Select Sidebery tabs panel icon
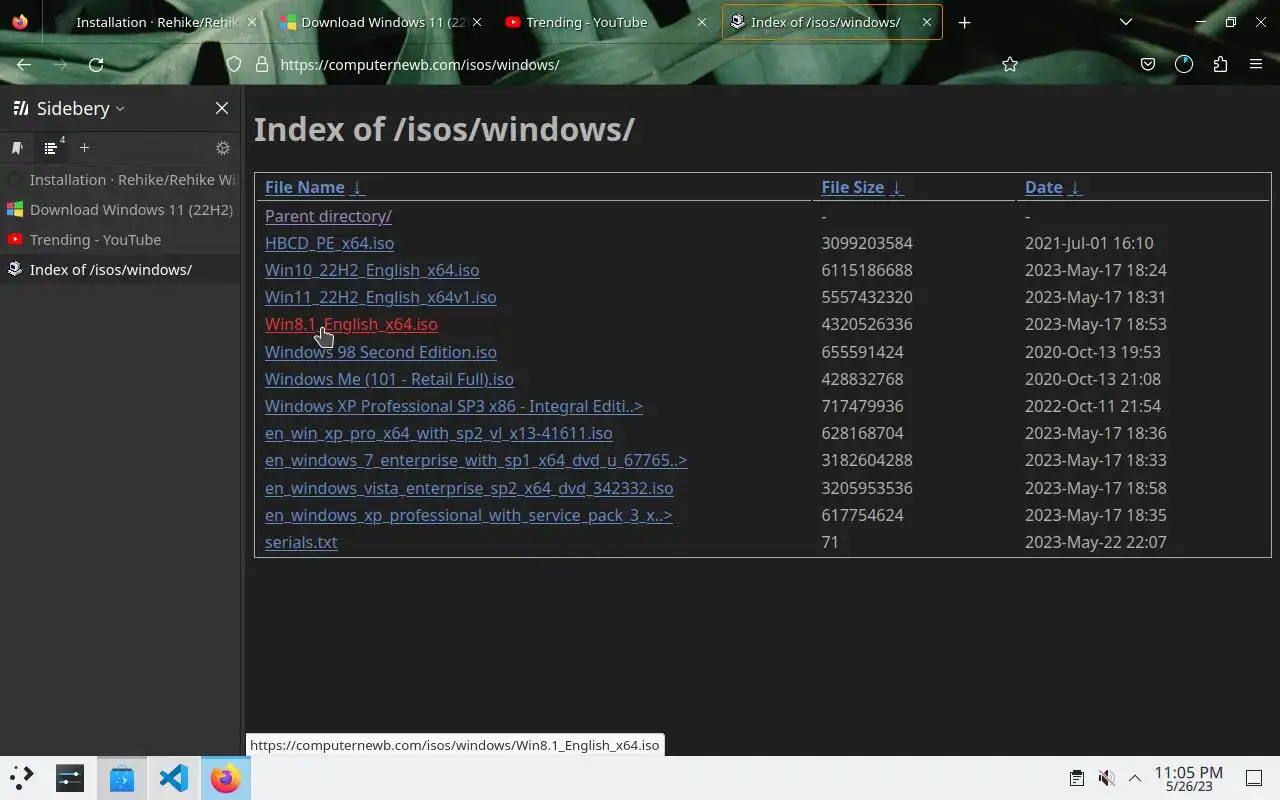This screenshot has height=800, width=1280. tap(51, 148)
